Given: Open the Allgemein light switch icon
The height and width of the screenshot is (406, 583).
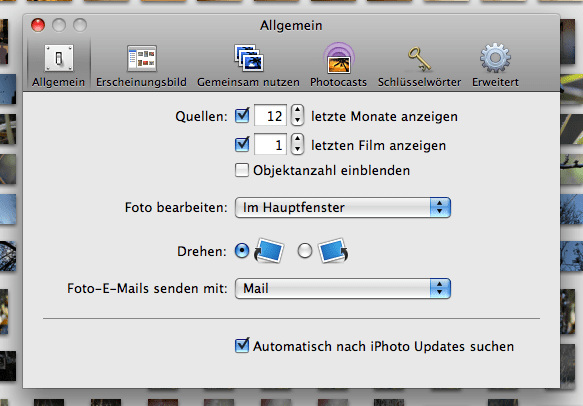Looking at the screenshot, I should coord(59,58).
